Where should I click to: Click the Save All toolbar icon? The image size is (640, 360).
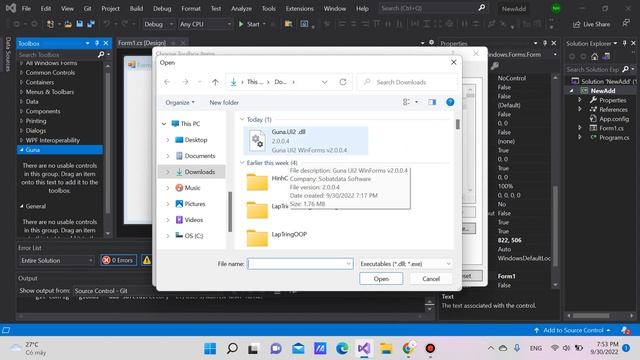click(91, 24)
